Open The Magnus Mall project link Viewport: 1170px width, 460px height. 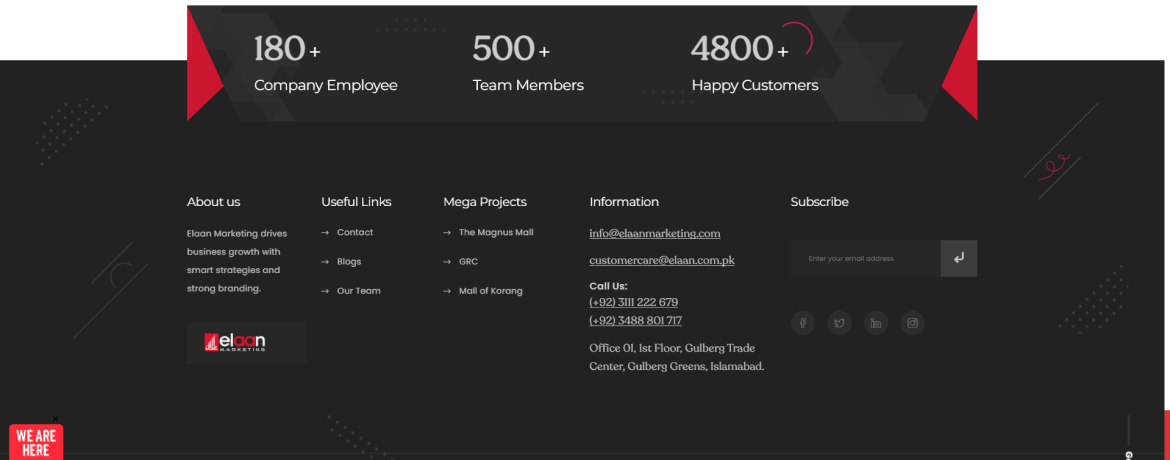click(496, 232)
